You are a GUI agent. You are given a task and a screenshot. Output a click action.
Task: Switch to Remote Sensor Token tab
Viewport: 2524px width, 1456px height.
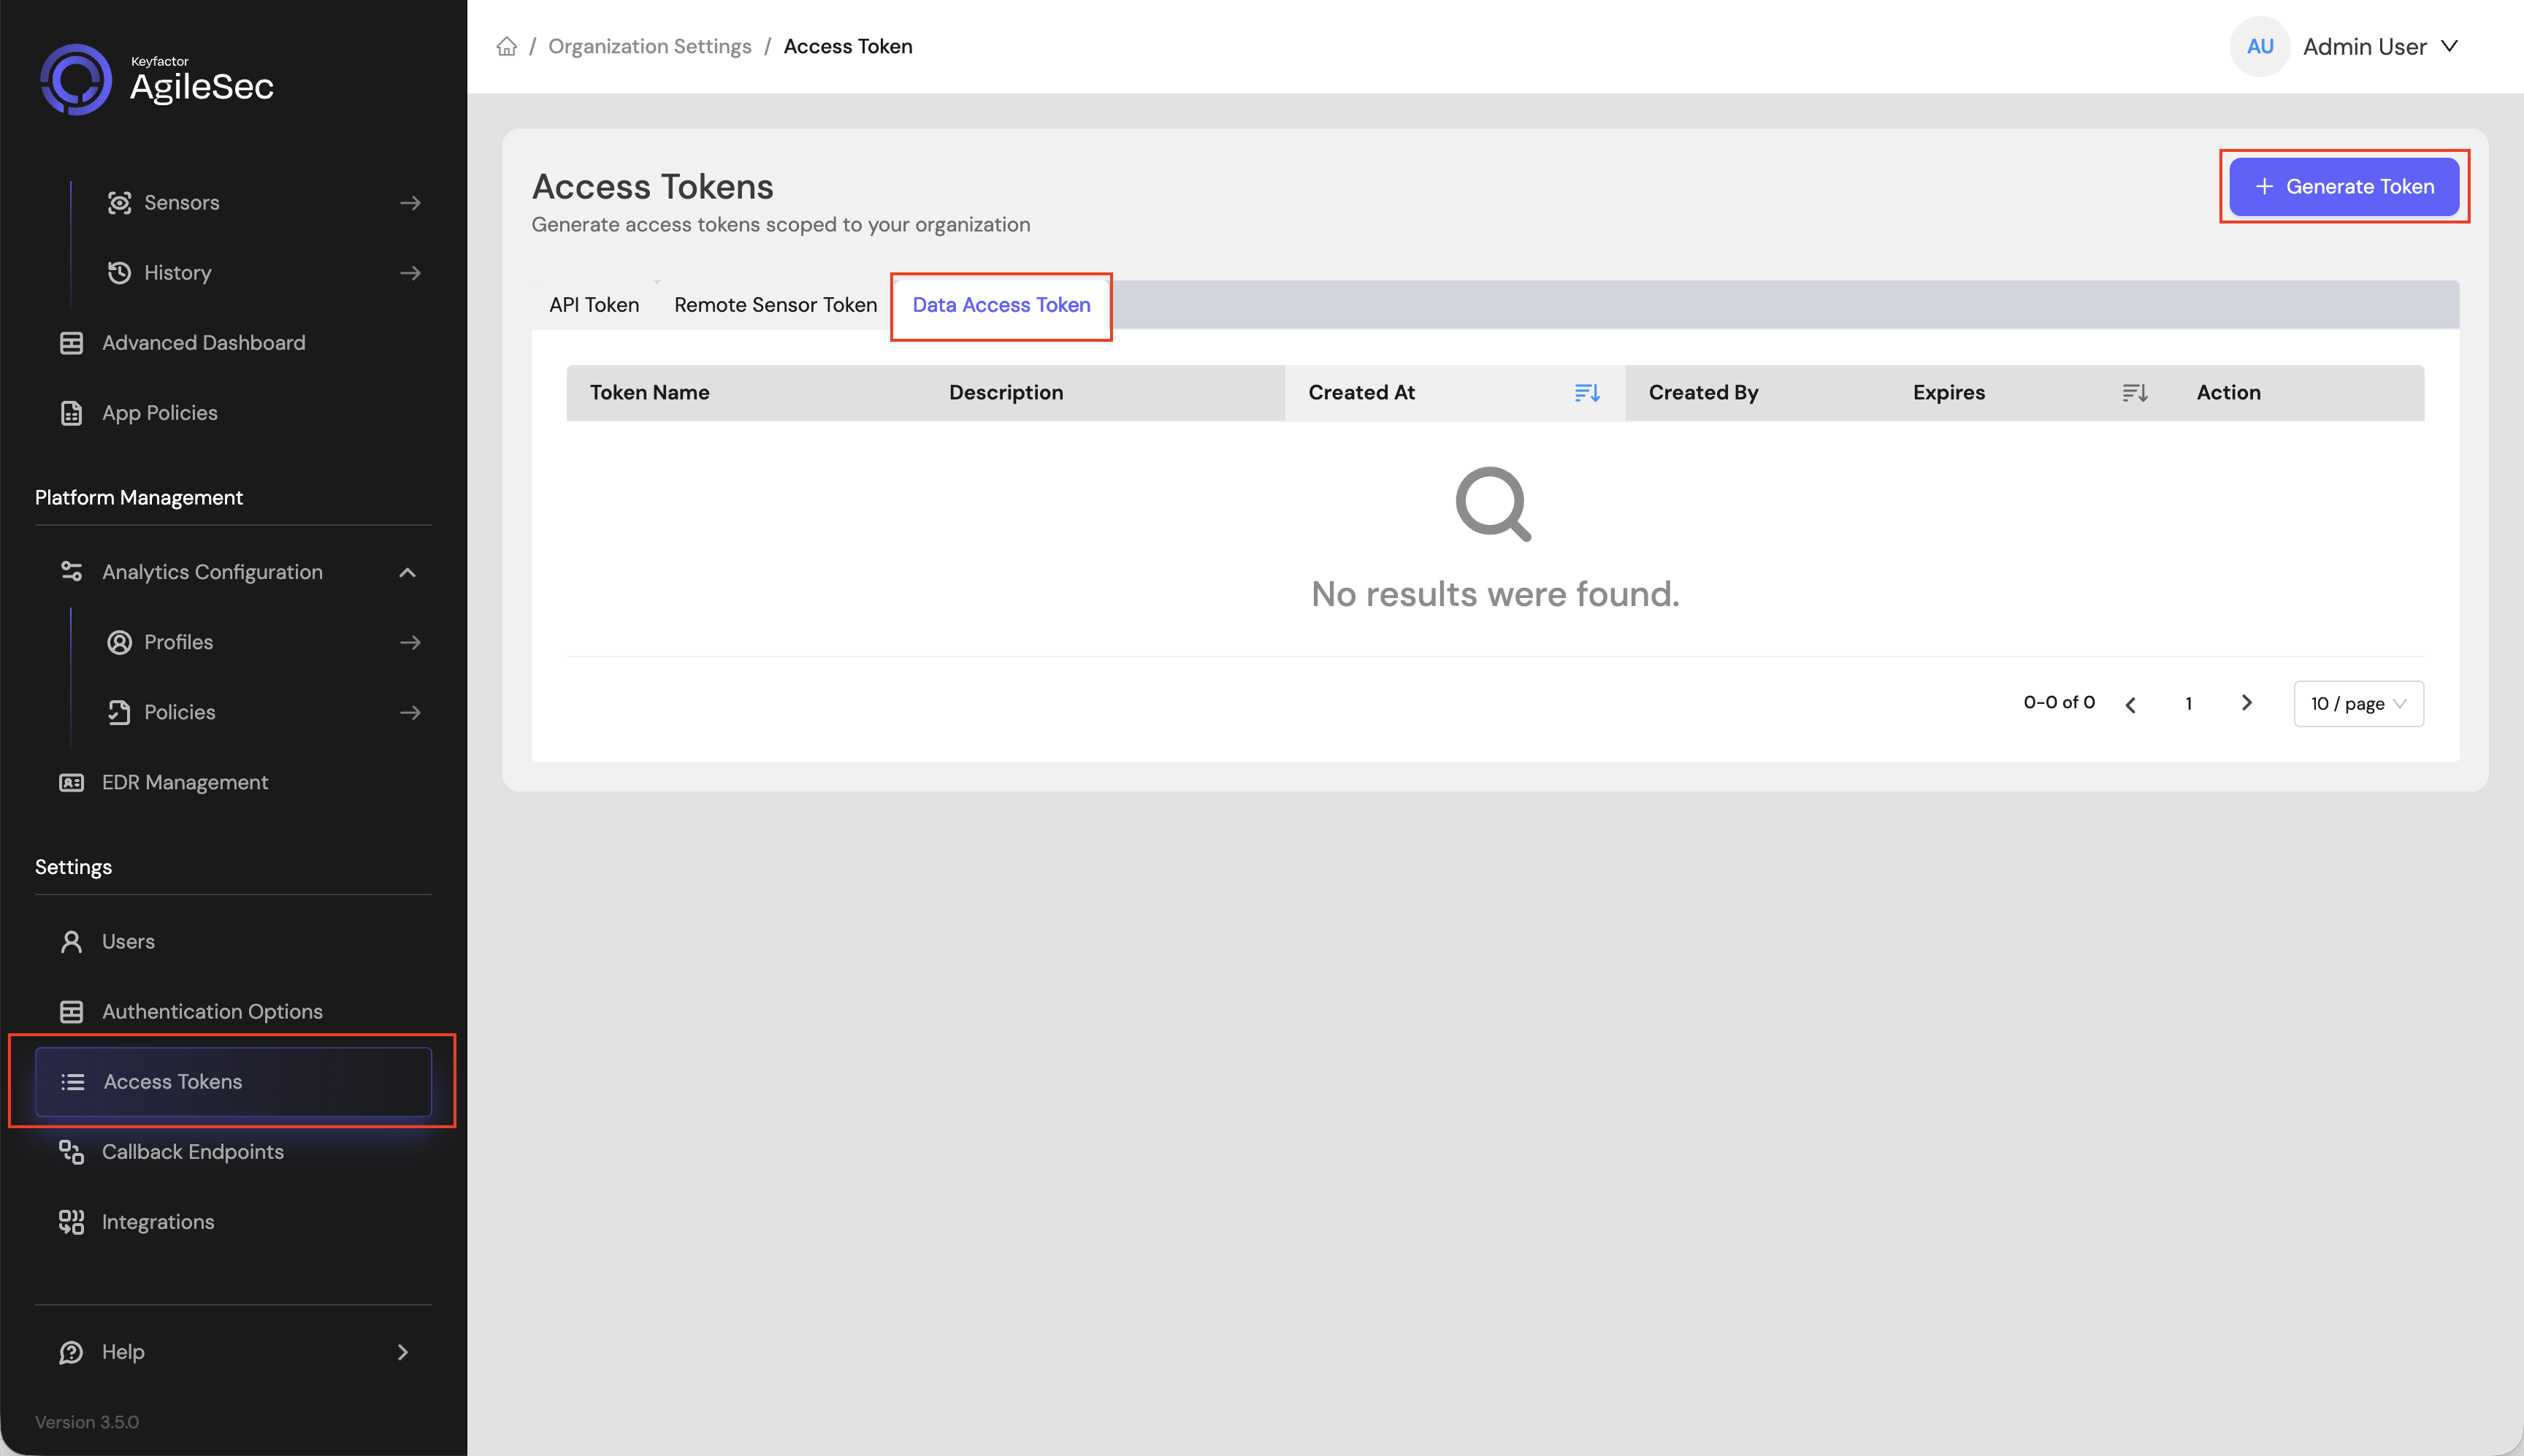click(775, 305)
